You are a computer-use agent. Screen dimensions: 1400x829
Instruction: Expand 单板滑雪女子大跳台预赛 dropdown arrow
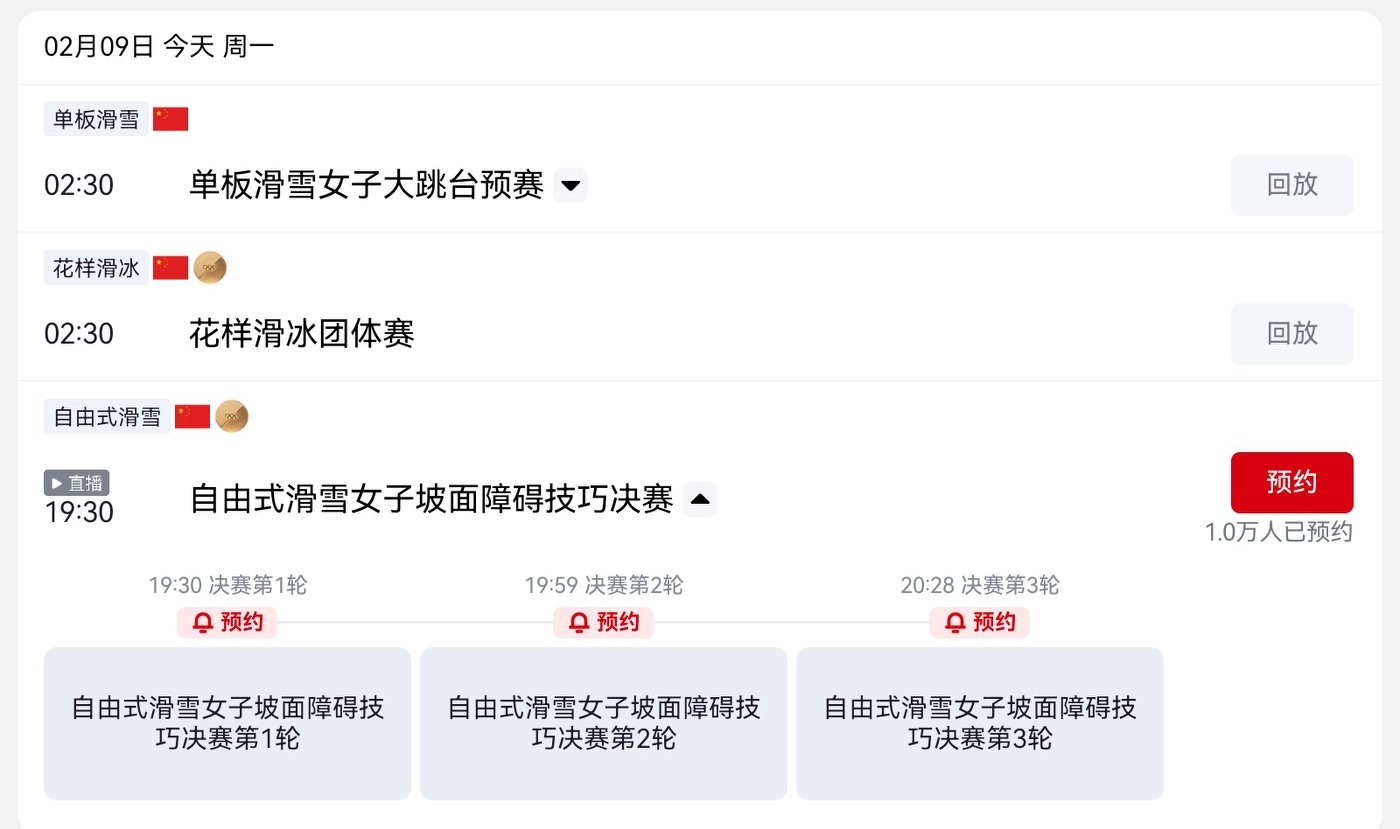click(x=570, y=185)
